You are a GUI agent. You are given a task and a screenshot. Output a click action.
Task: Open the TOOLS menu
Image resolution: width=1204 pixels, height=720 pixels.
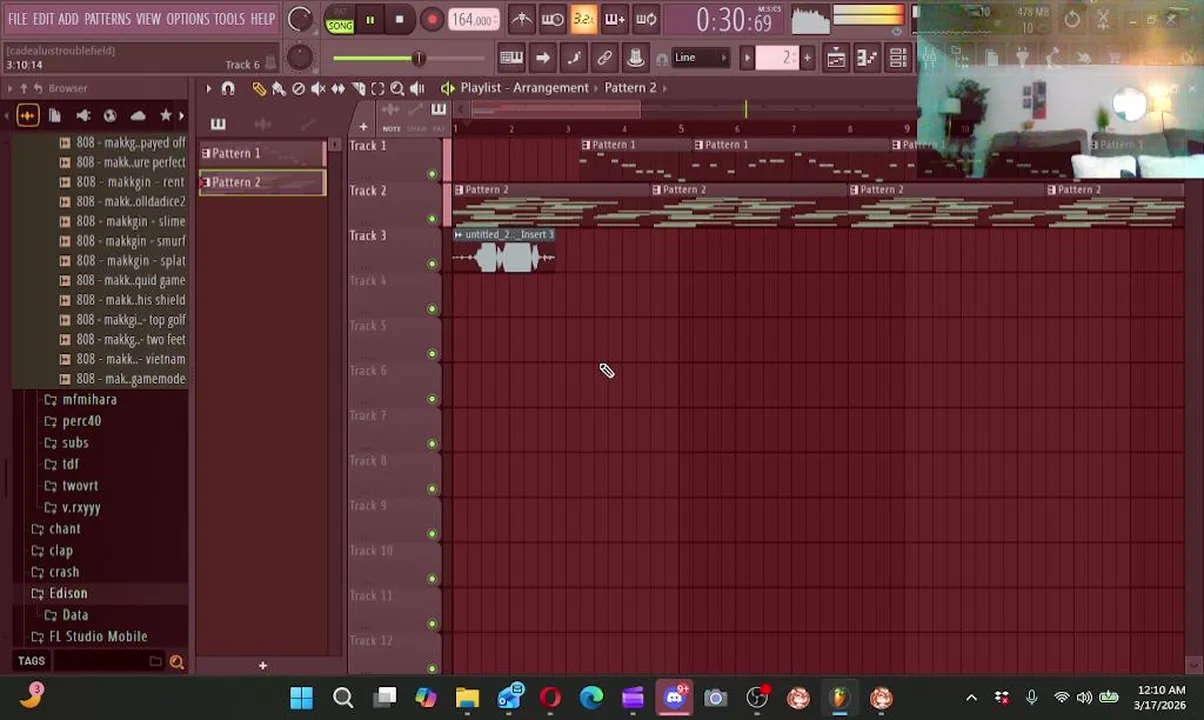click(x=229, y=19)
